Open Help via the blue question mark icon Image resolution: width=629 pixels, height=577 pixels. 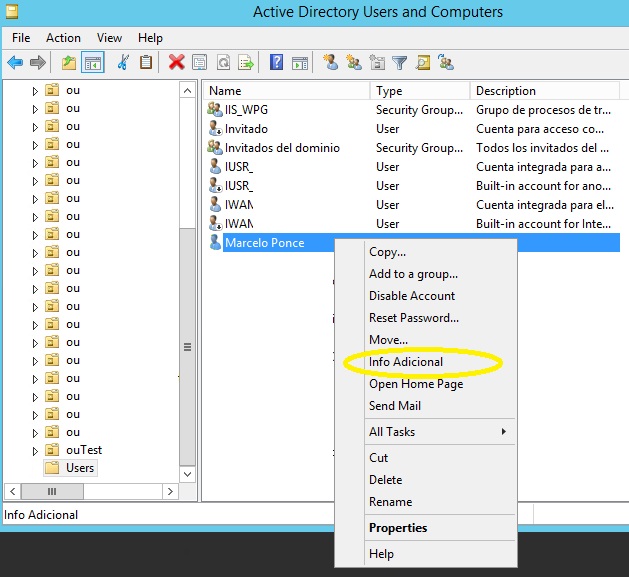coord(276,62)
